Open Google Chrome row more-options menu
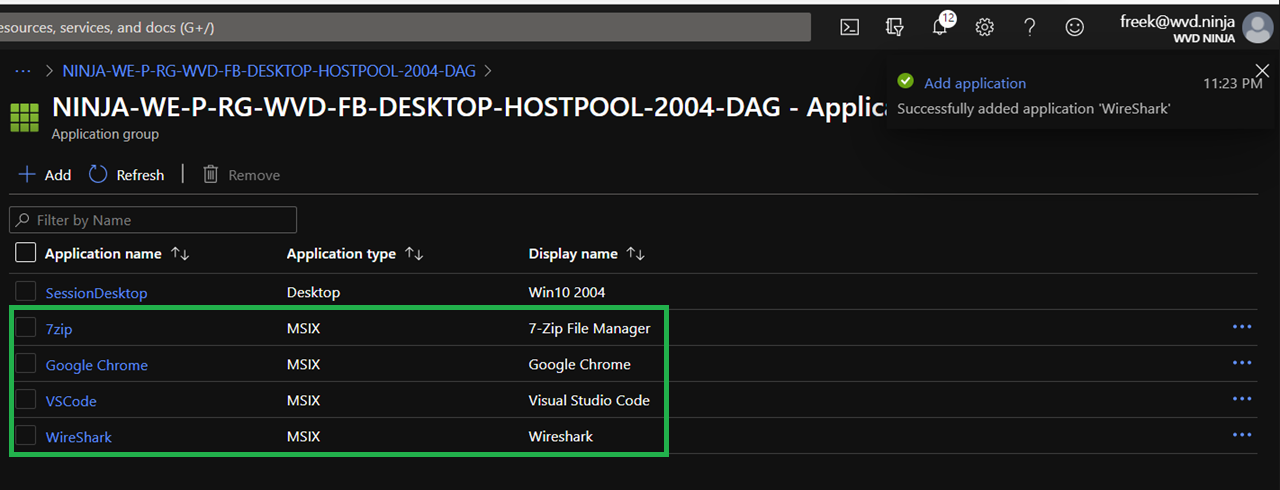 pyautogui.click(x=1242, y=363)
